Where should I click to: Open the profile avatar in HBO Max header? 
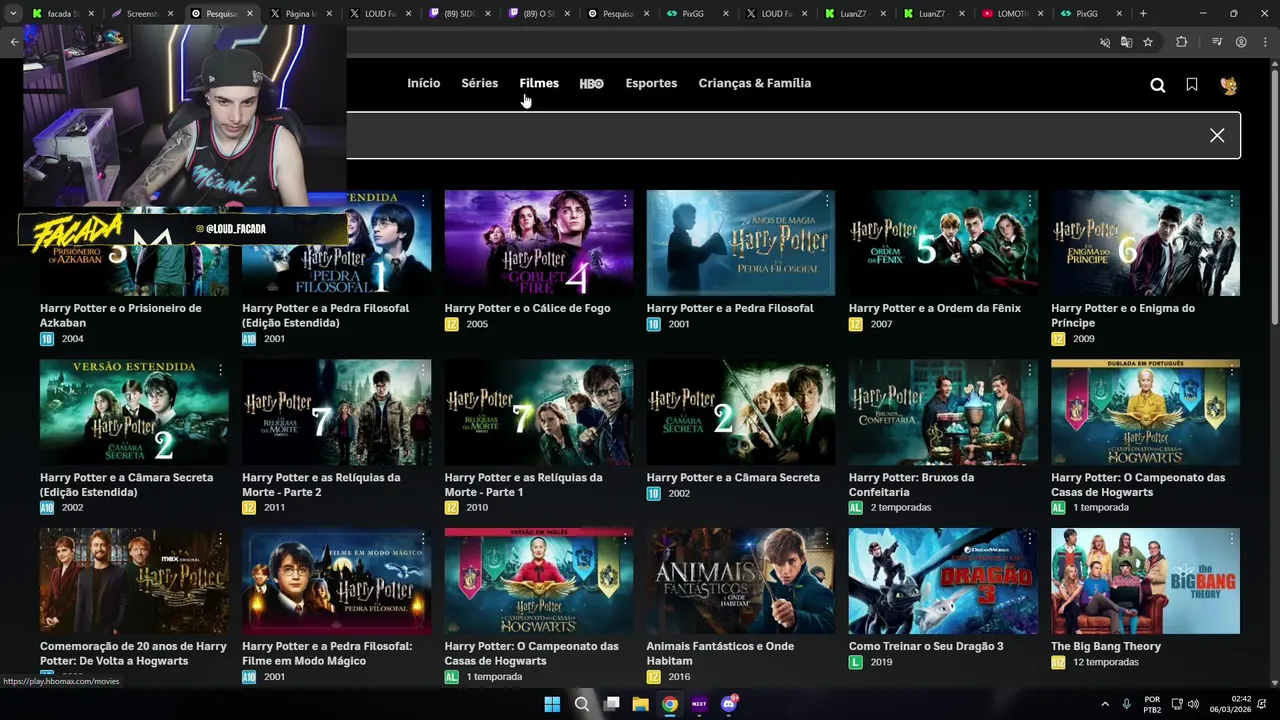point(1229,85)
